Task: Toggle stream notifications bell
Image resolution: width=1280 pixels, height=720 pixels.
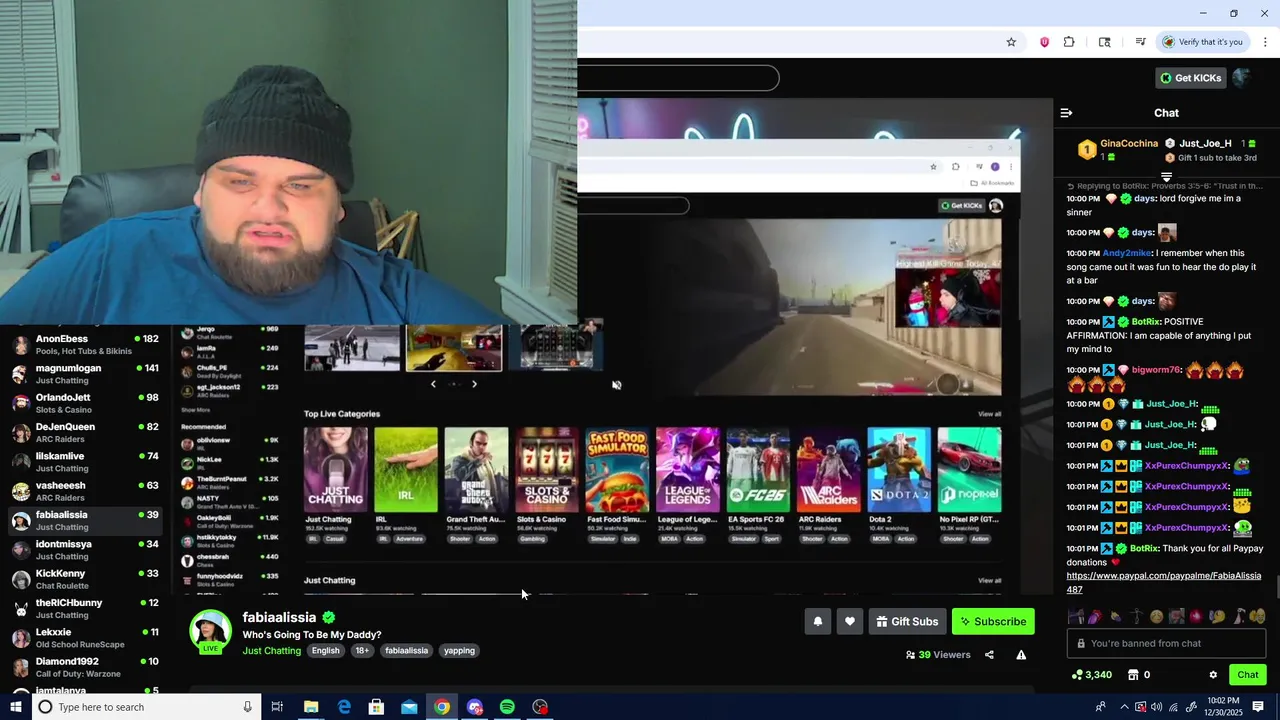Action: tap(817, 622)
